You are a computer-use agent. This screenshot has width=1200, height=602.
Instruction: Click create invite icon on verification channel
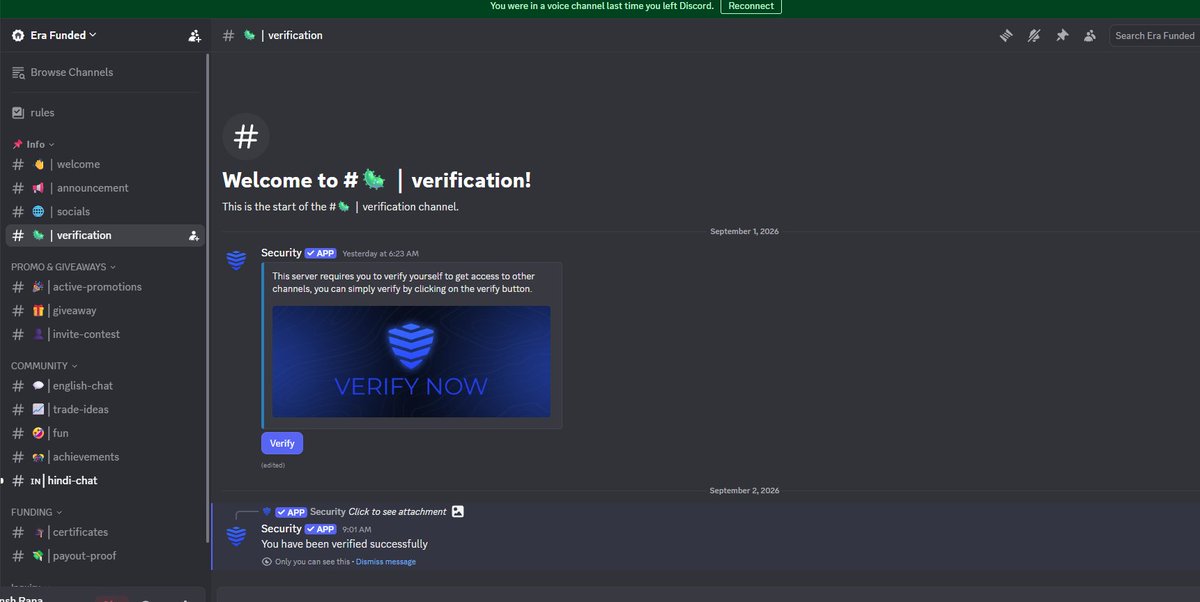(x=193, y=236)
